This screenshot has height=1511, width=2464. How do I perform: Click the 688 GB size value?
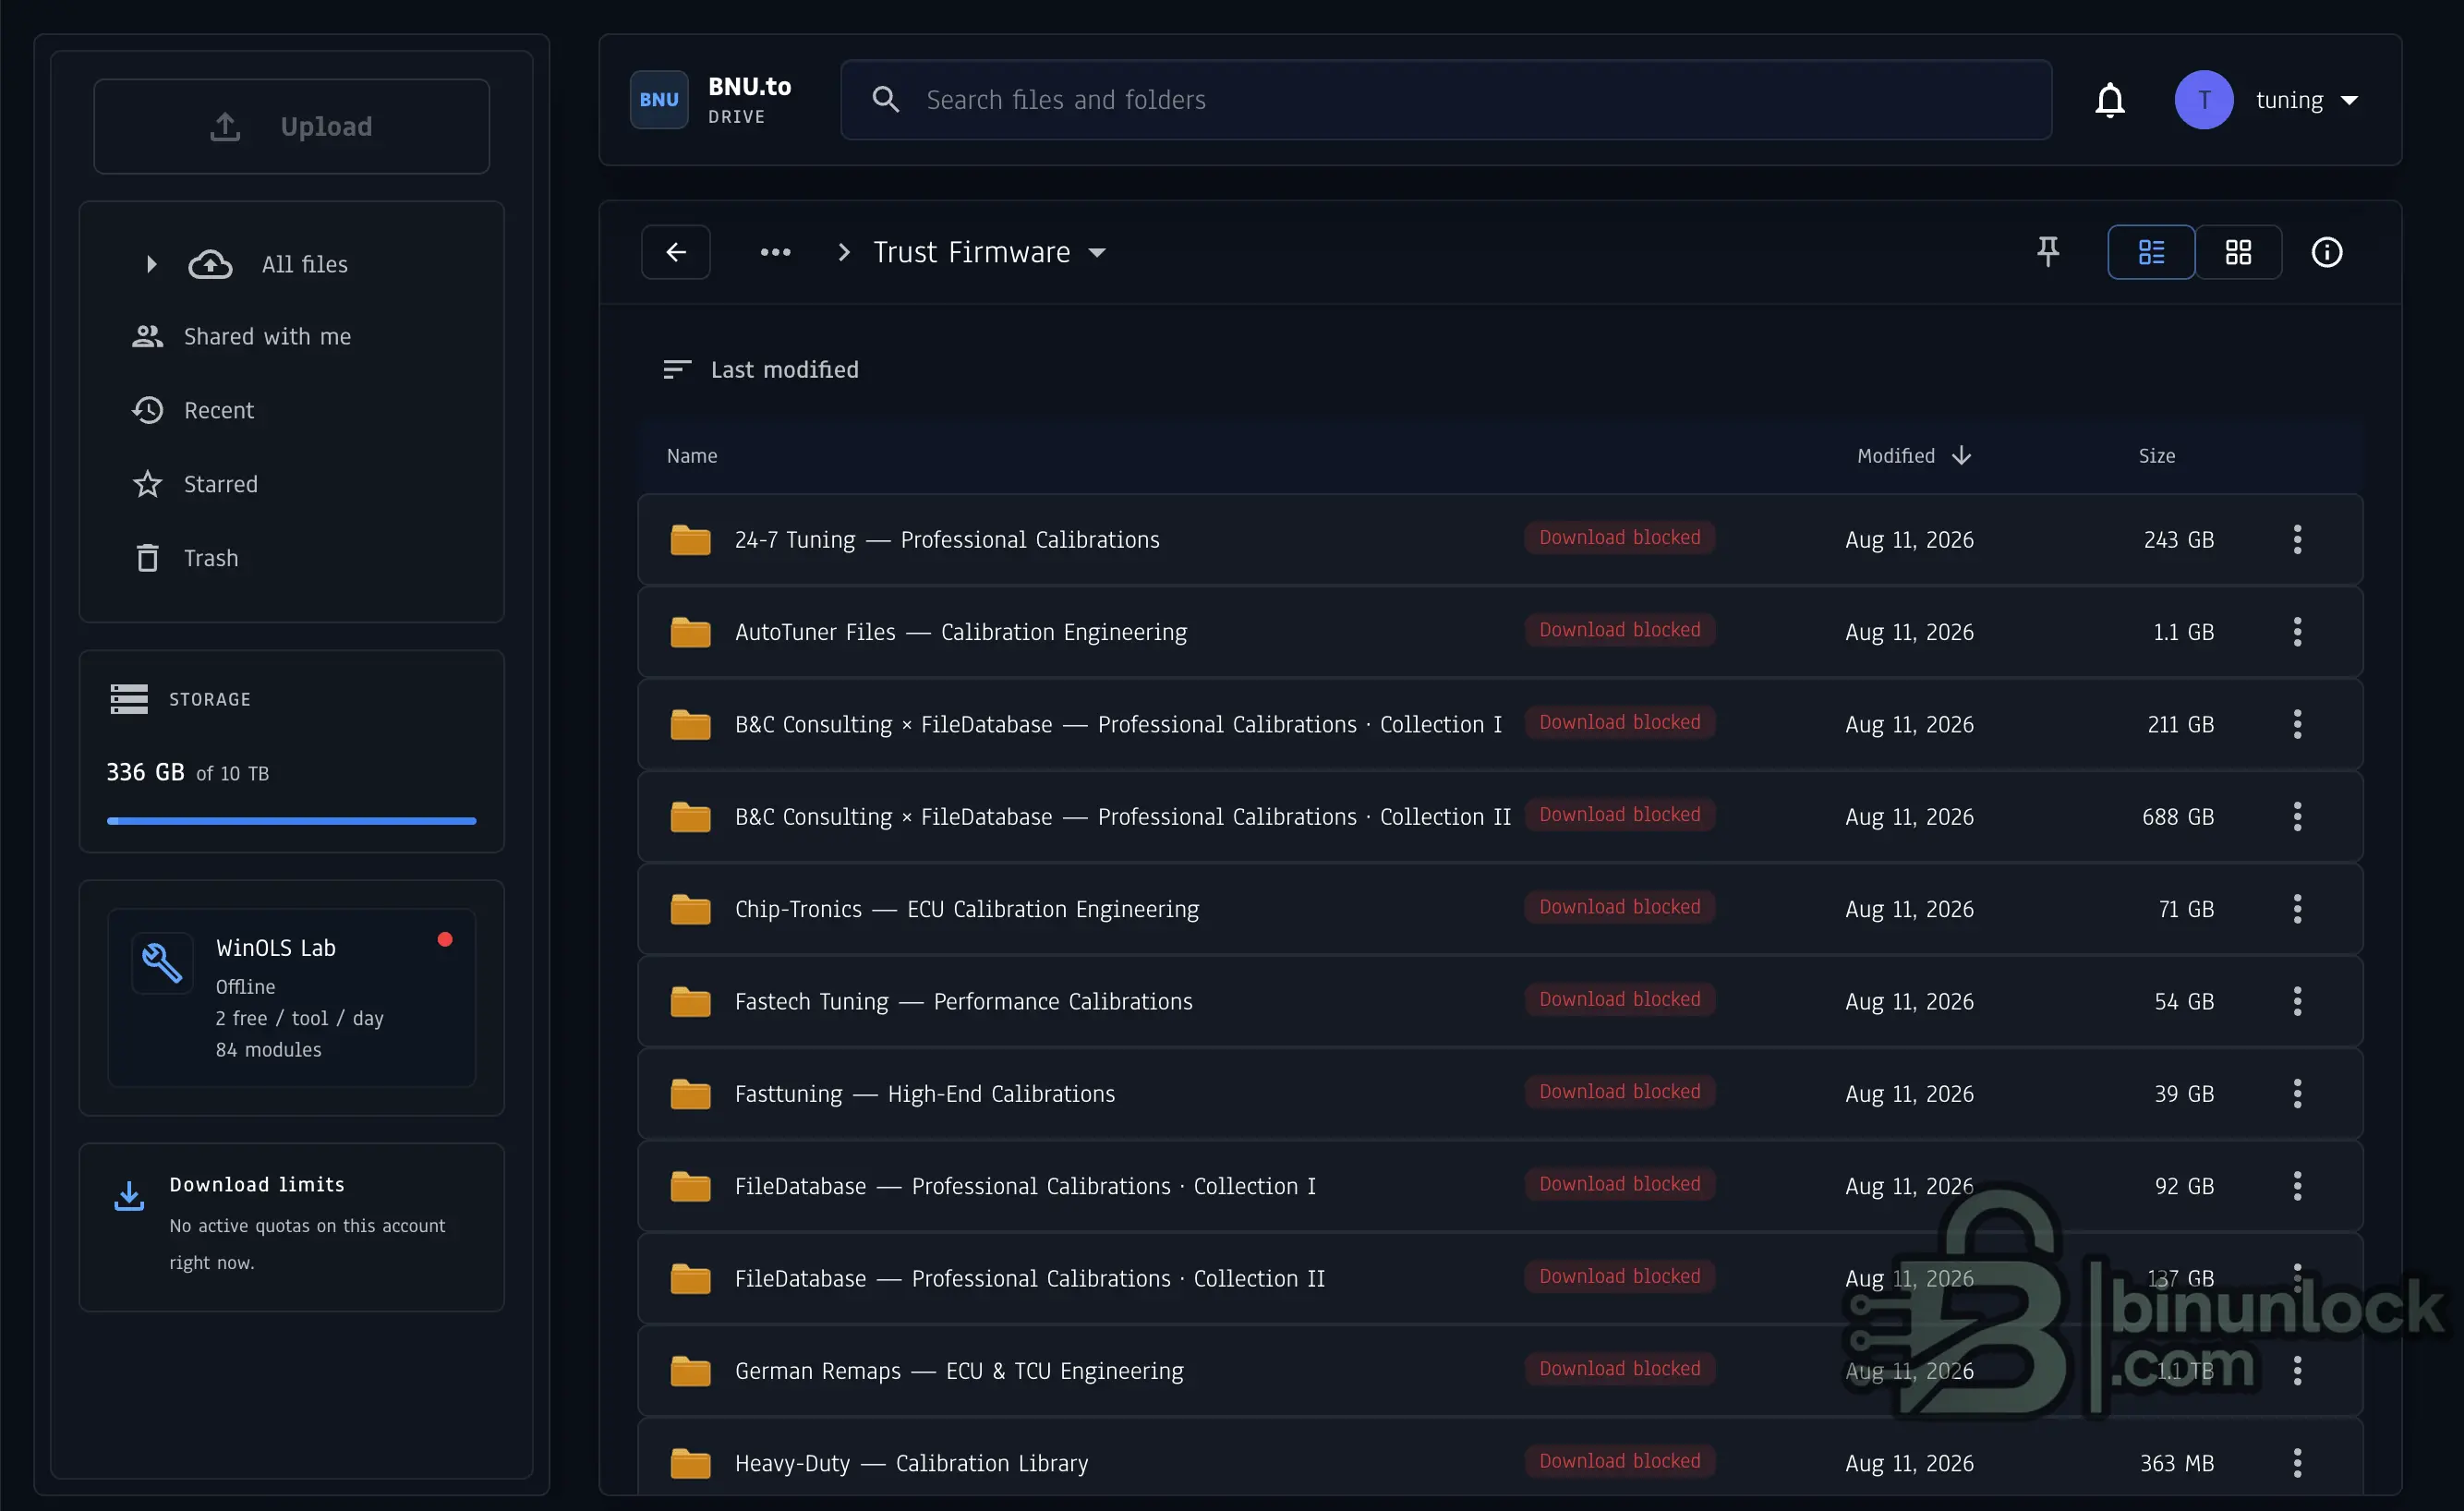click(2177, 817)
